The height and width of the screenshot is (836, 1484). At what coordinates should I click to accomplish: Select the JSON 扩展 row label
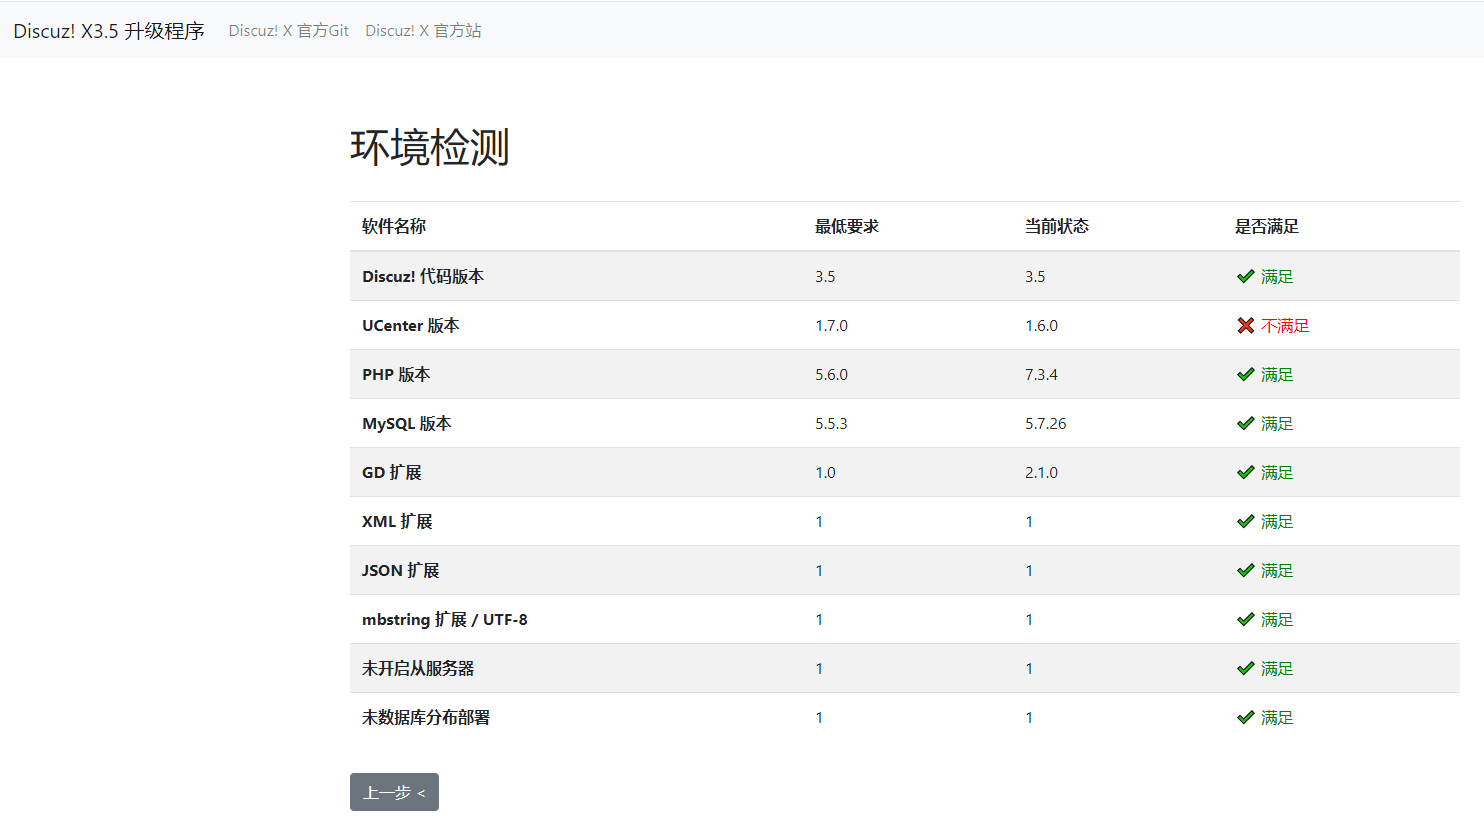tap(401, 570)
